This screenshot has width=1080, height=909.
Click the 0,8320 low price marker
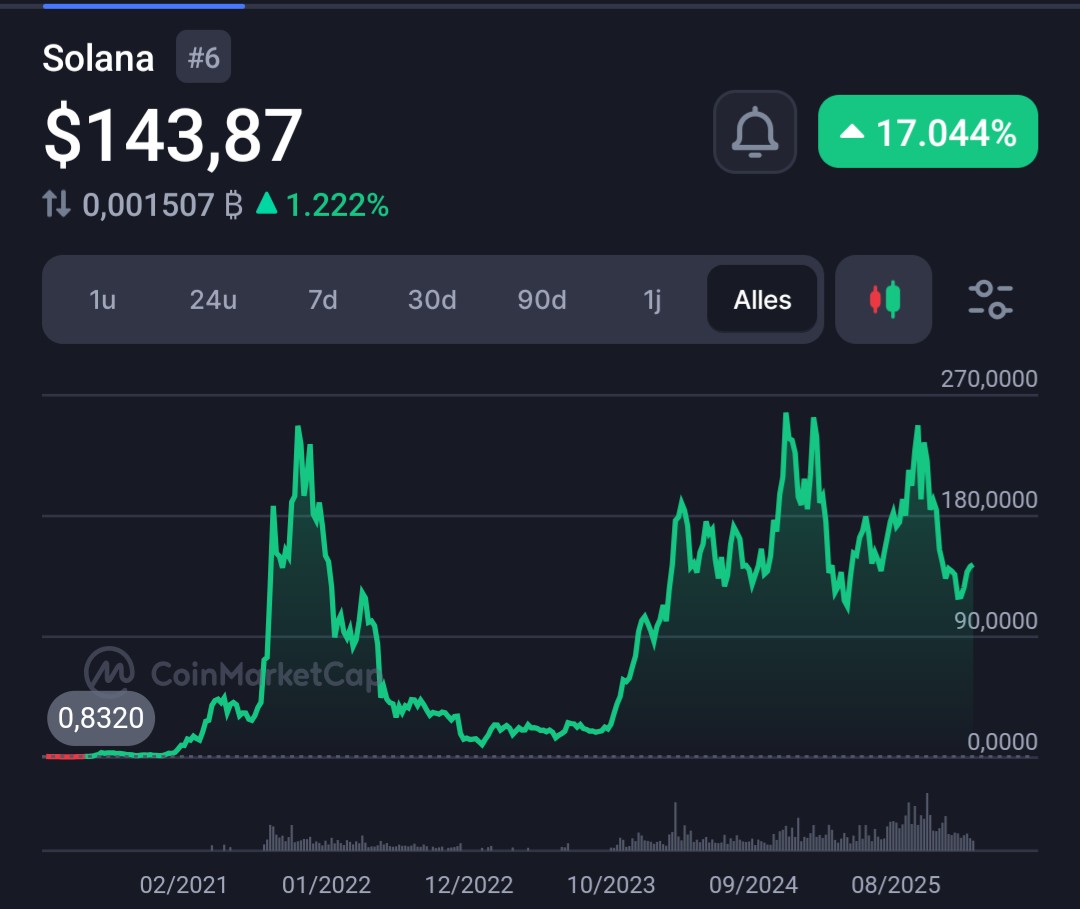coord(100,718)
